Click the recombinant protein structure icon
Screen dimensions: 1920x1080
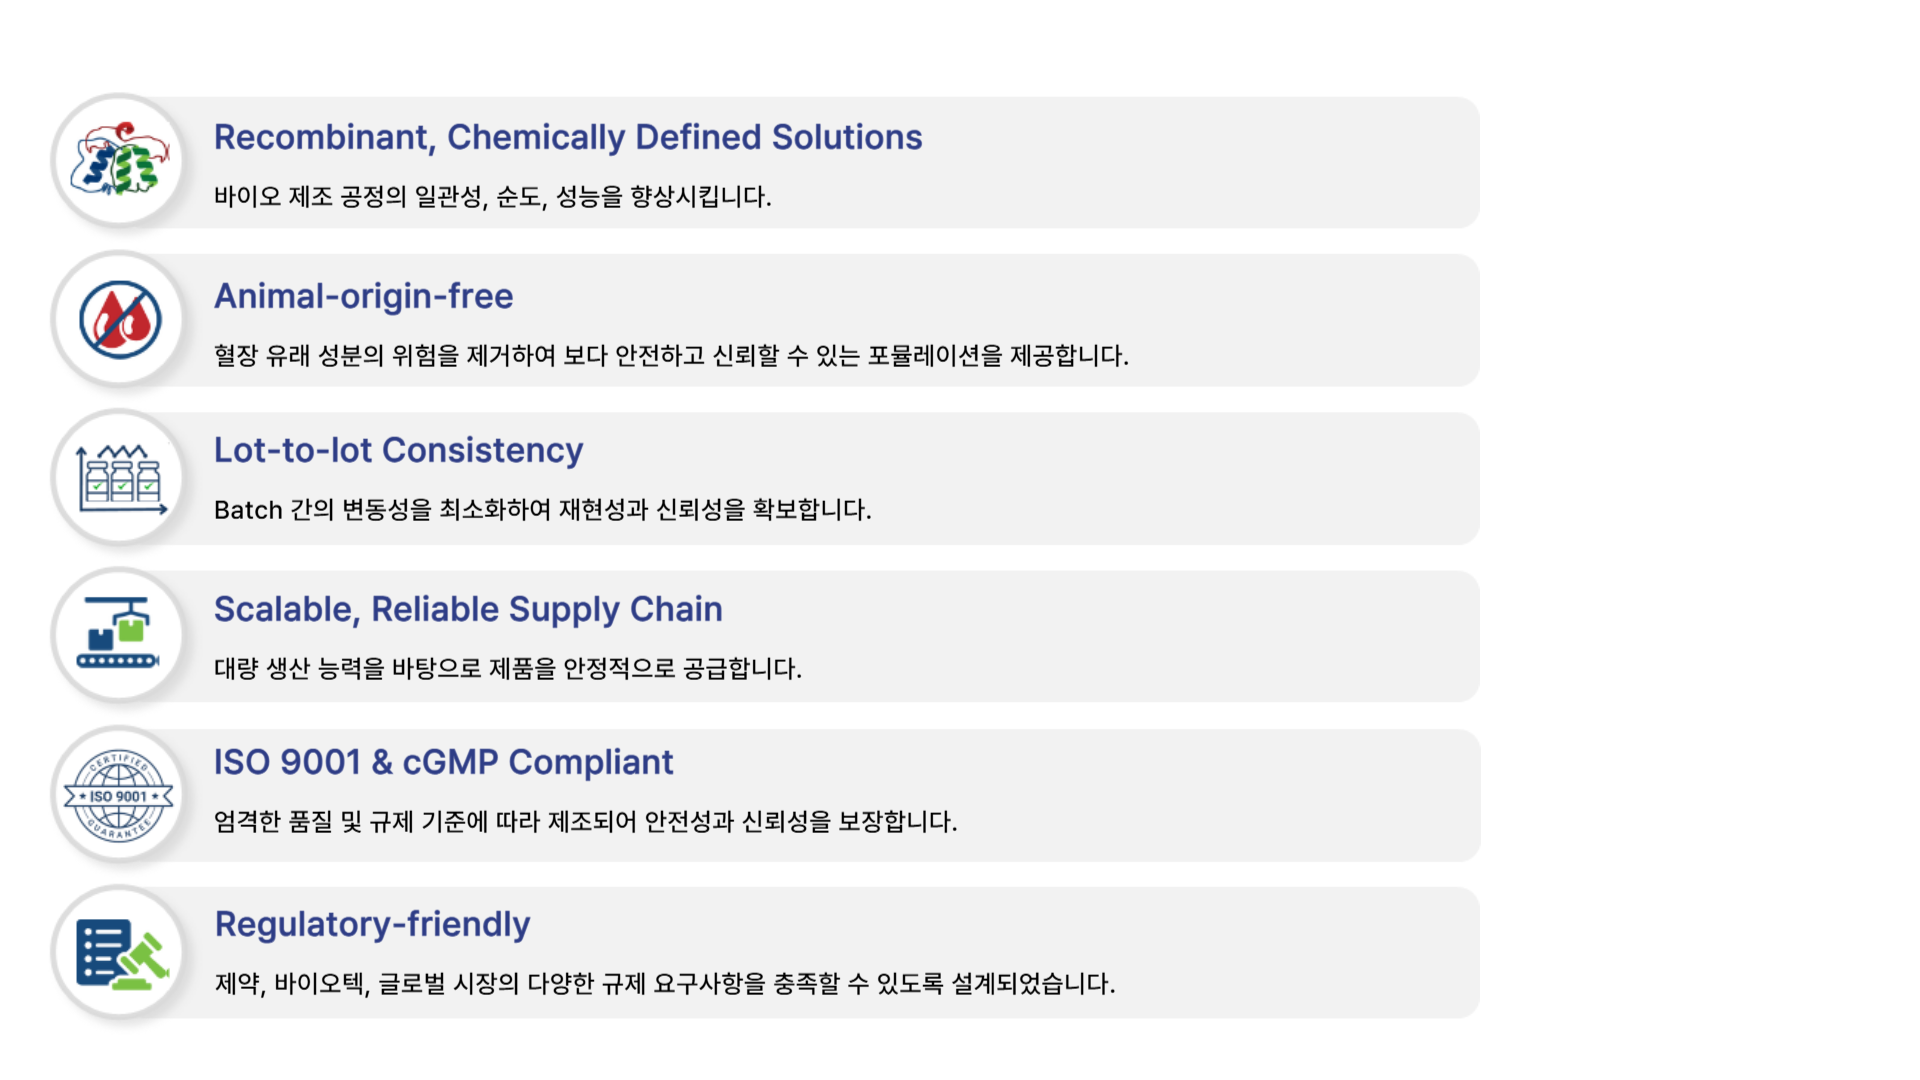(120, 161)
